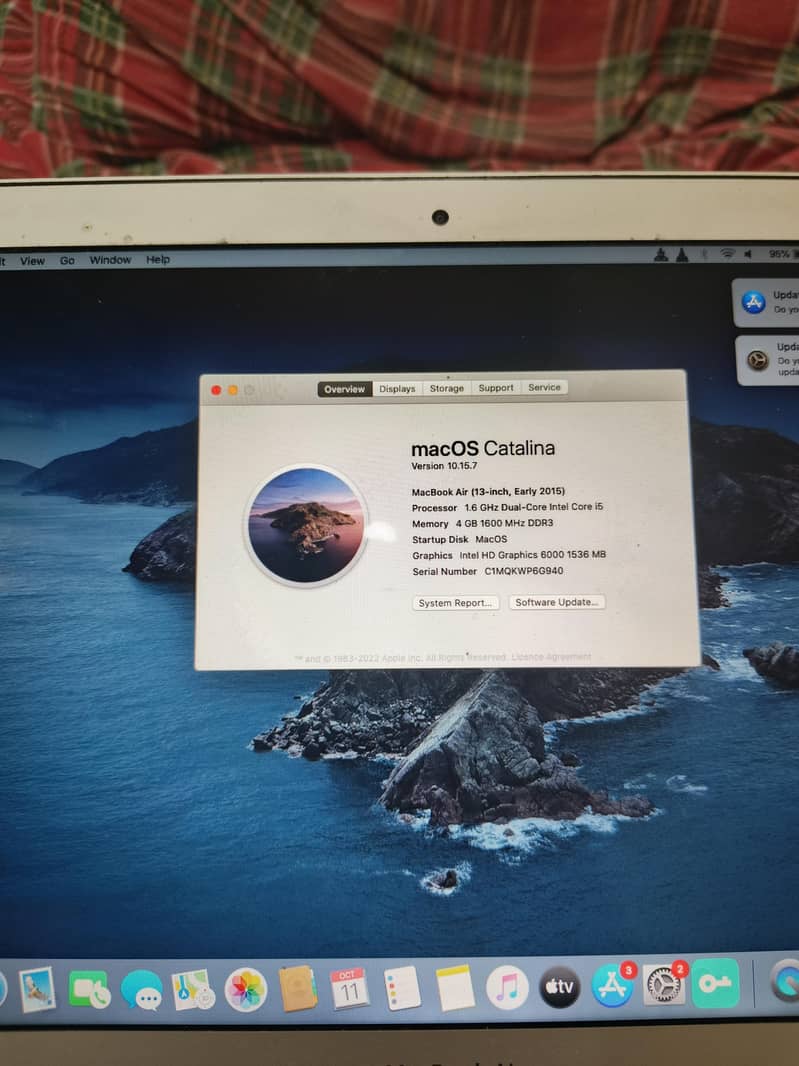
Task: Switch to the Support tab
Action: coord(496,388)
